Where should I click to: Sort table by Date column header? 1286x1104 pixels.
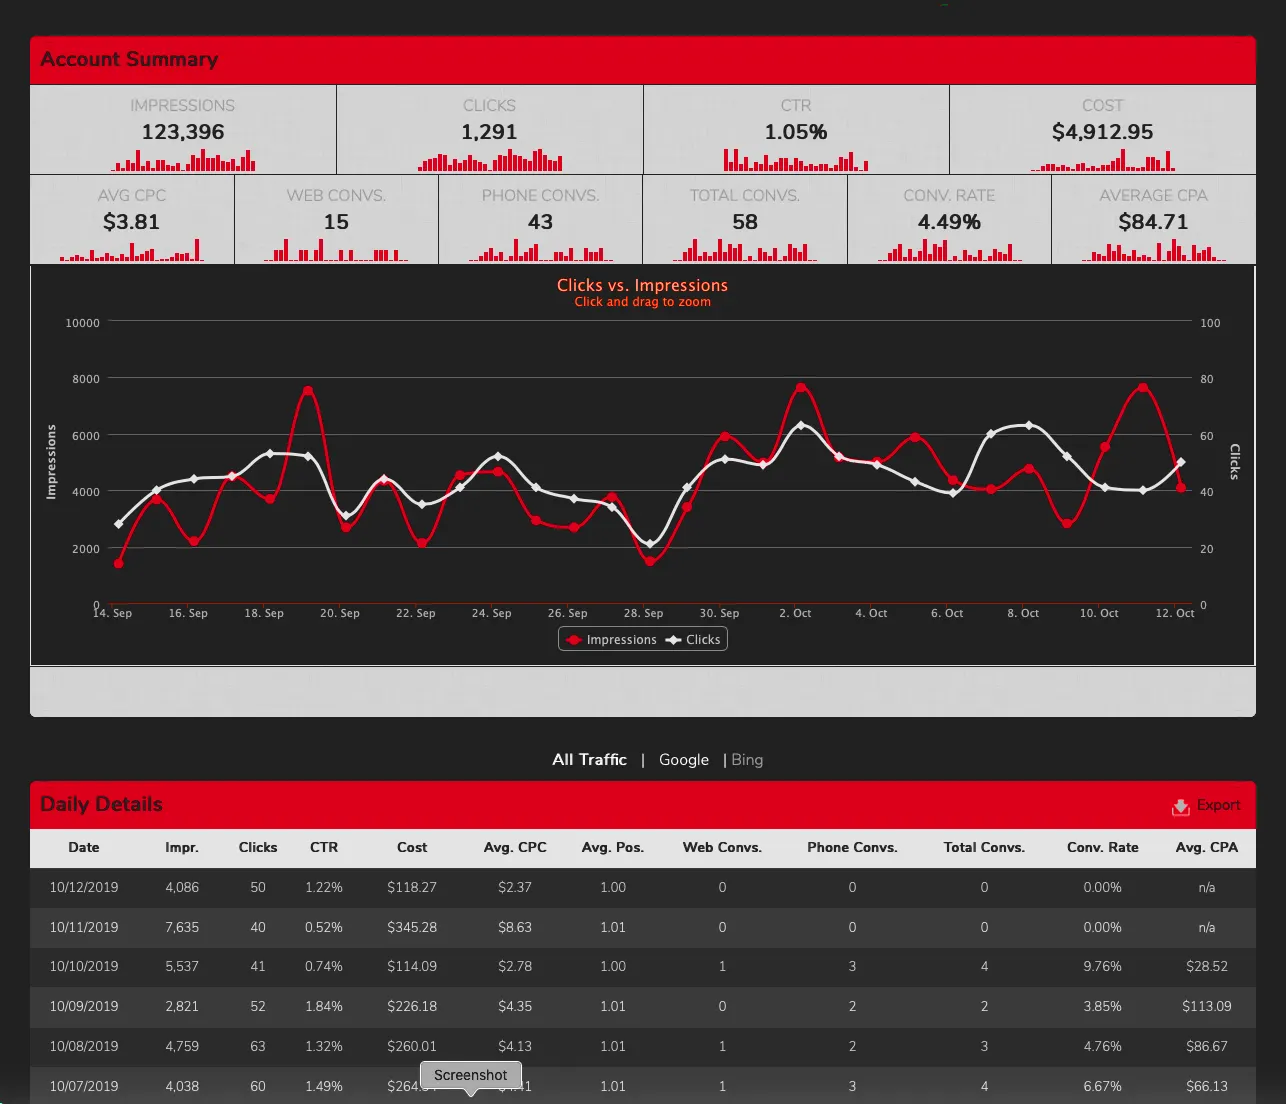pos(84,847)
